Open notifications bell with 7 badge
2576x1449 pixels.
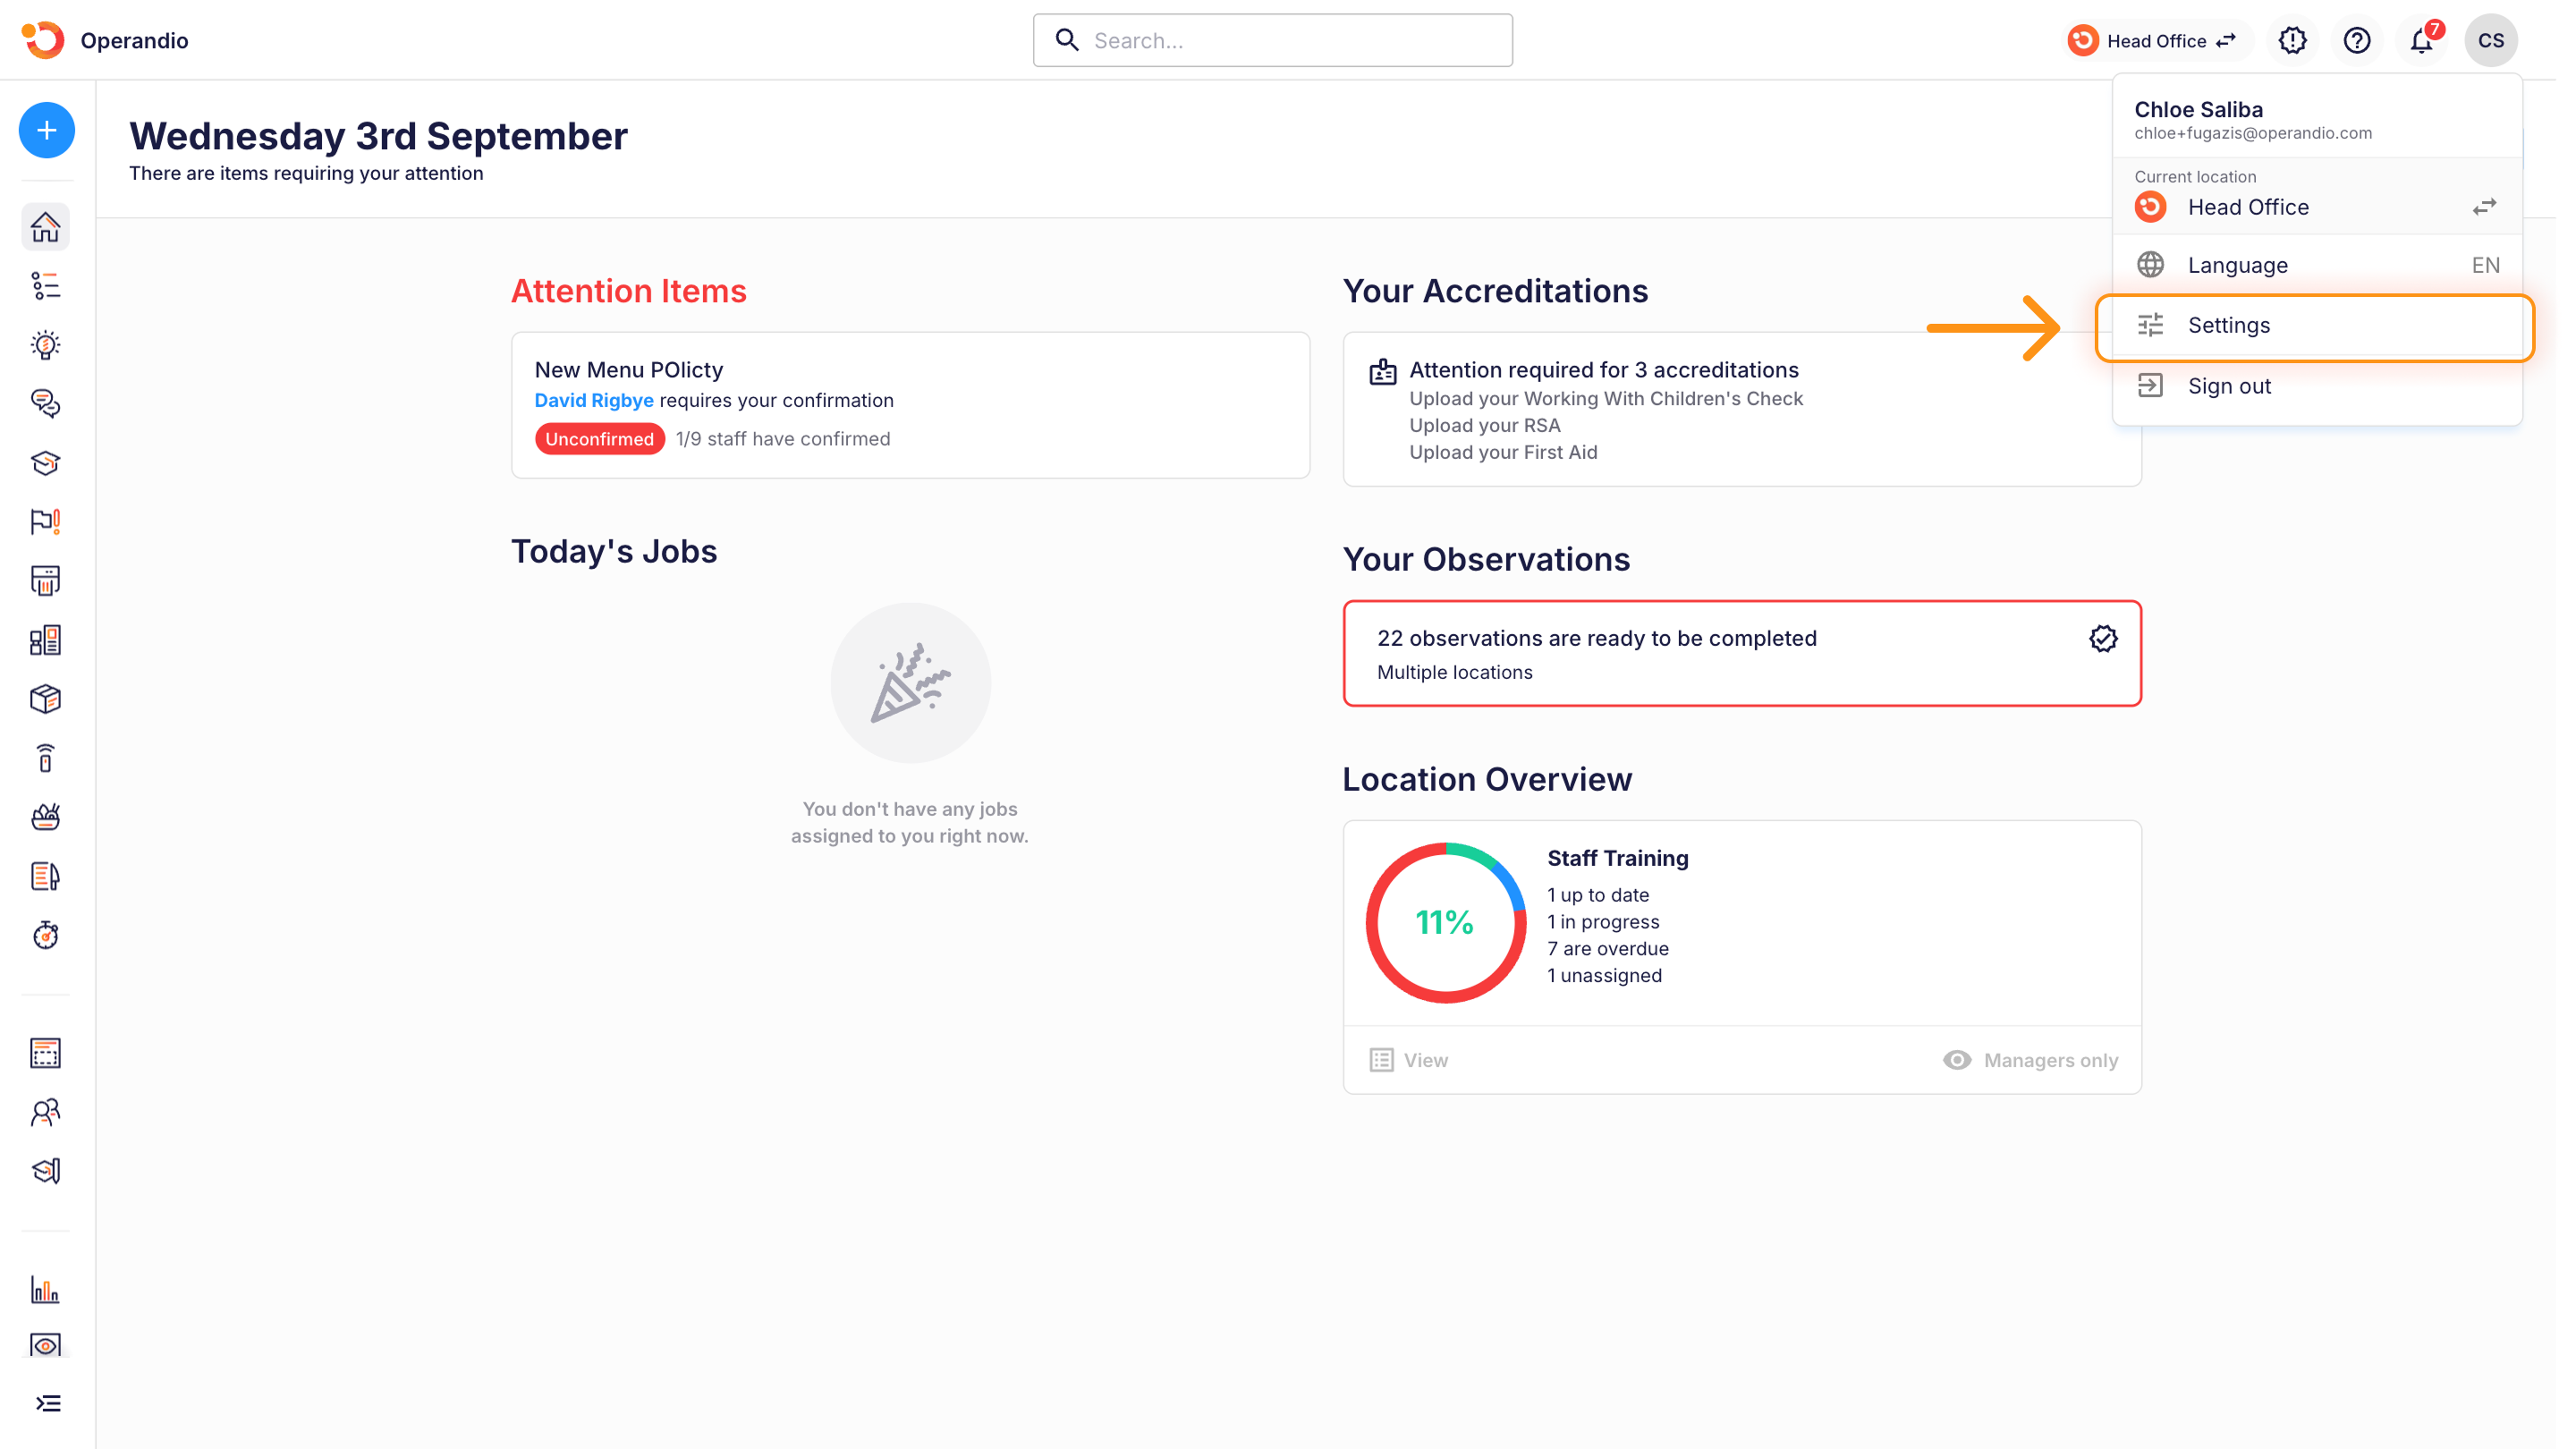(2423, 40)
